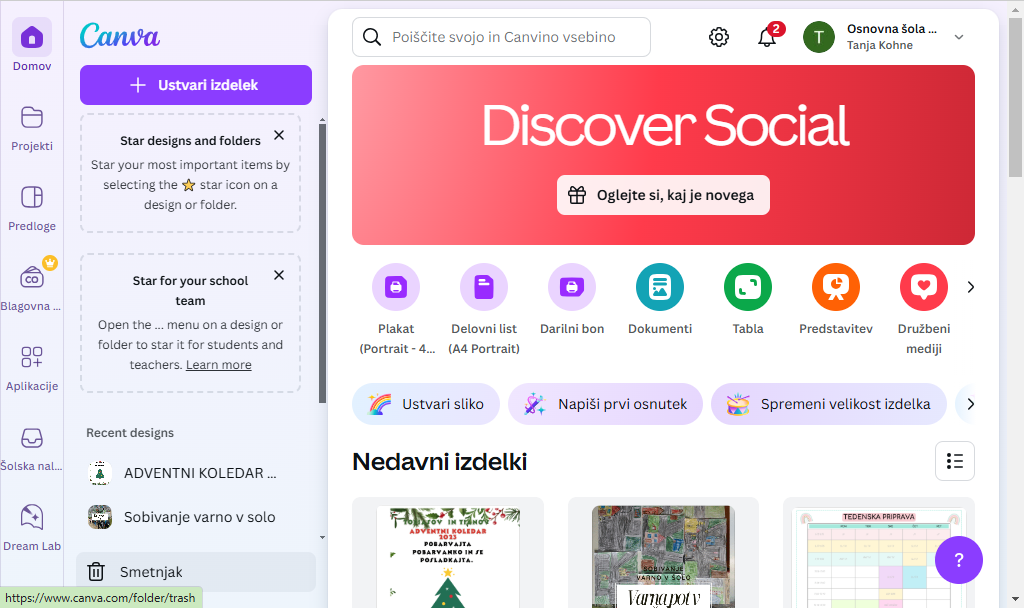Image resolution: width=1024 pixels, height=608 pixels.
Task: Create a Darilni bon design
Action: 572,287
